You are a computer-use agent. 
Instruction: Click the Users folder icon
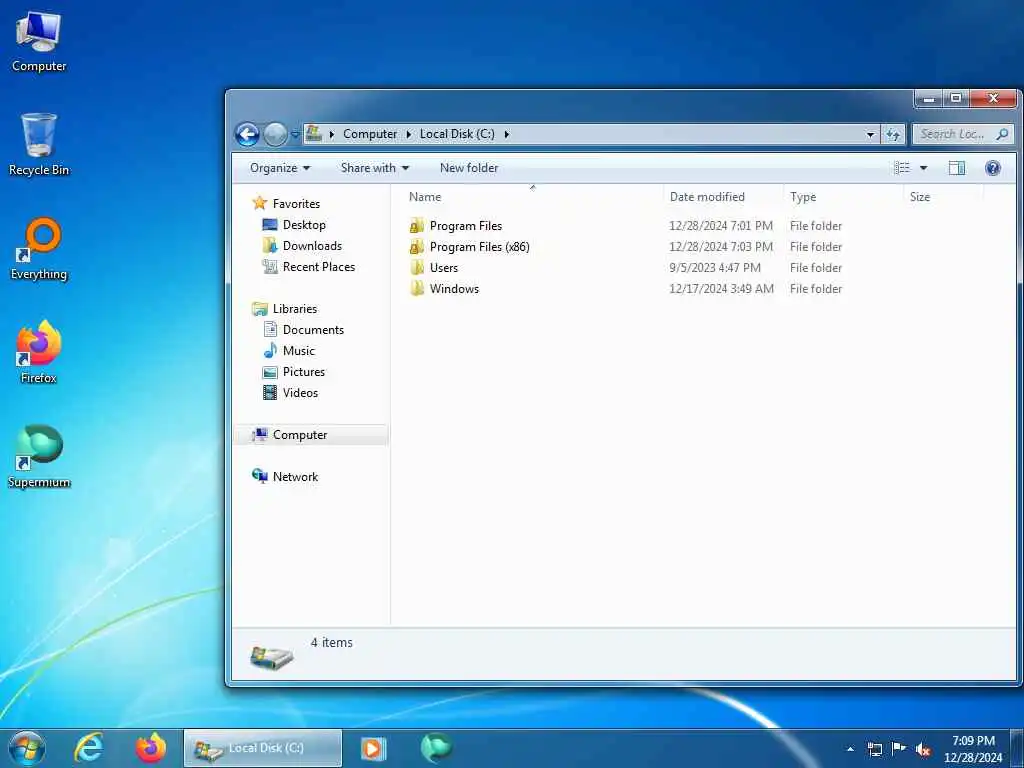tap(417, 268)
